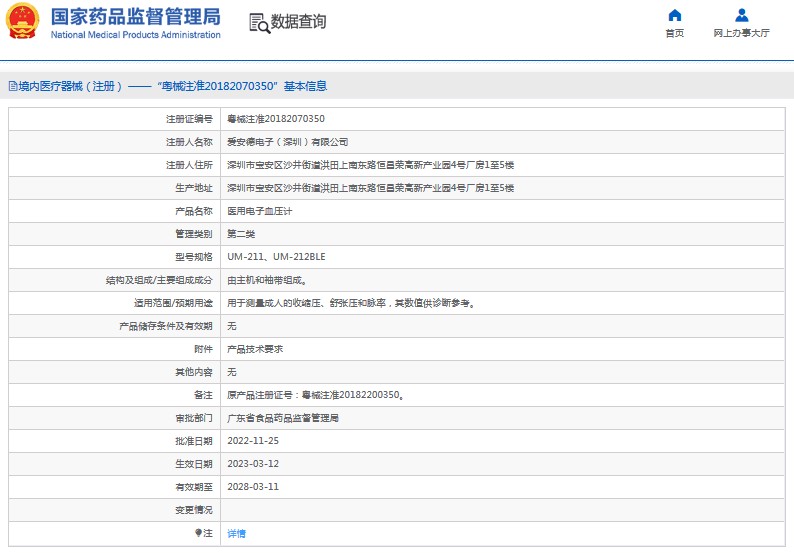Screen dimensions: 794x553
Task: Click 由主机和袖带组成 structure value
Action: point(267,280)
